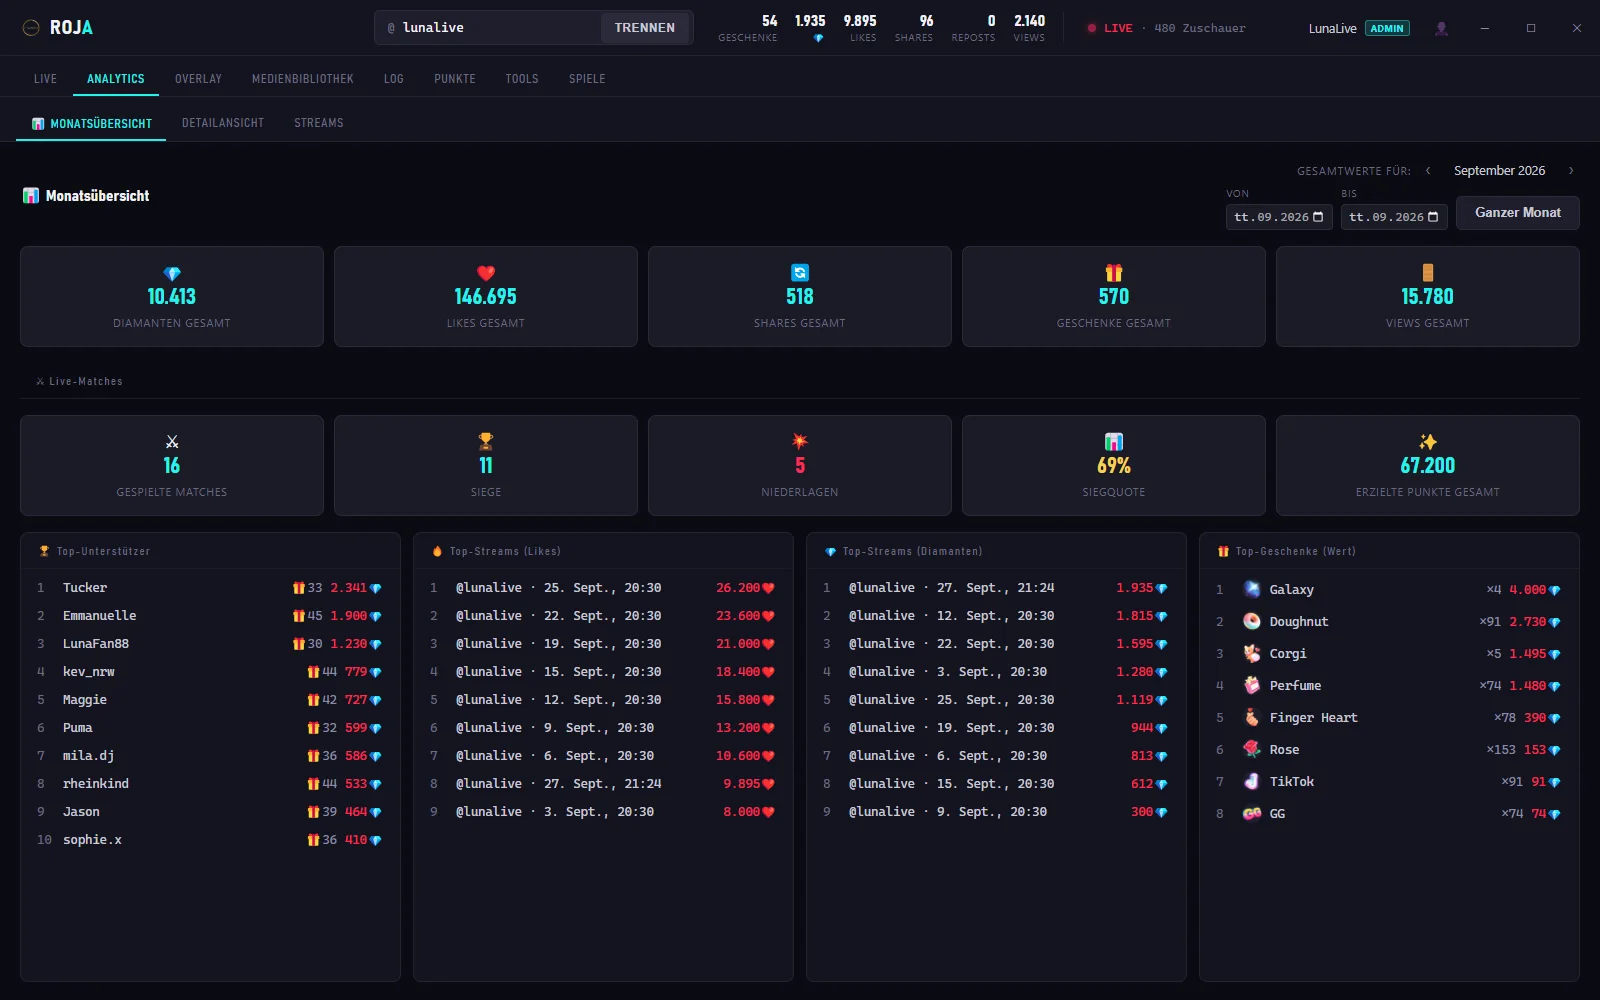Click the LIVE status indicator

click(x=1110, y=28)
